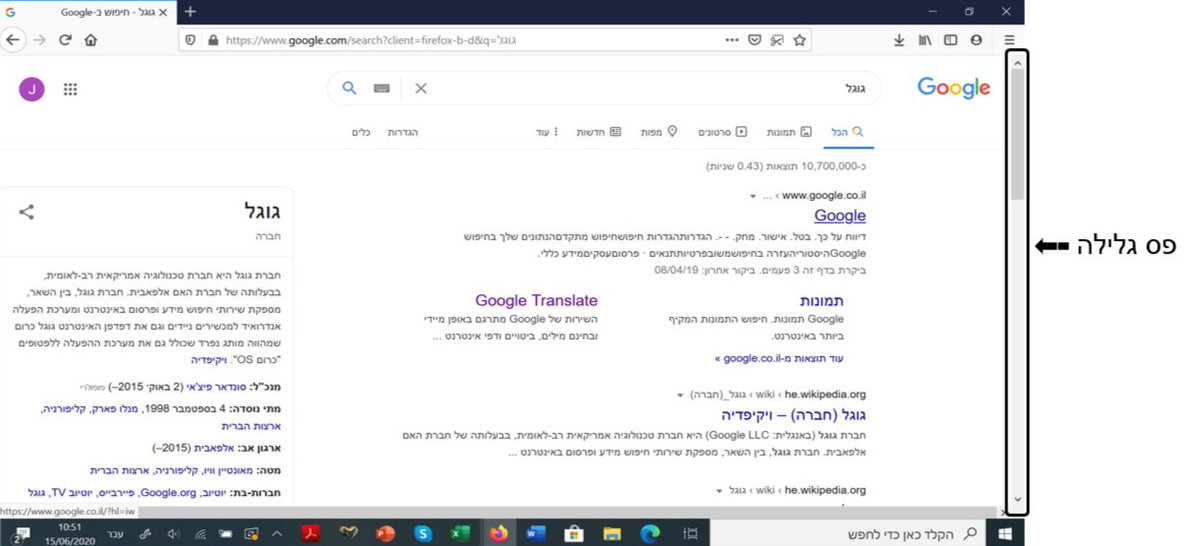The height and width of the screenshot is (546, 1200).
Task: Reload the page with the refresh icon
Action: click(x=65, y=40)
